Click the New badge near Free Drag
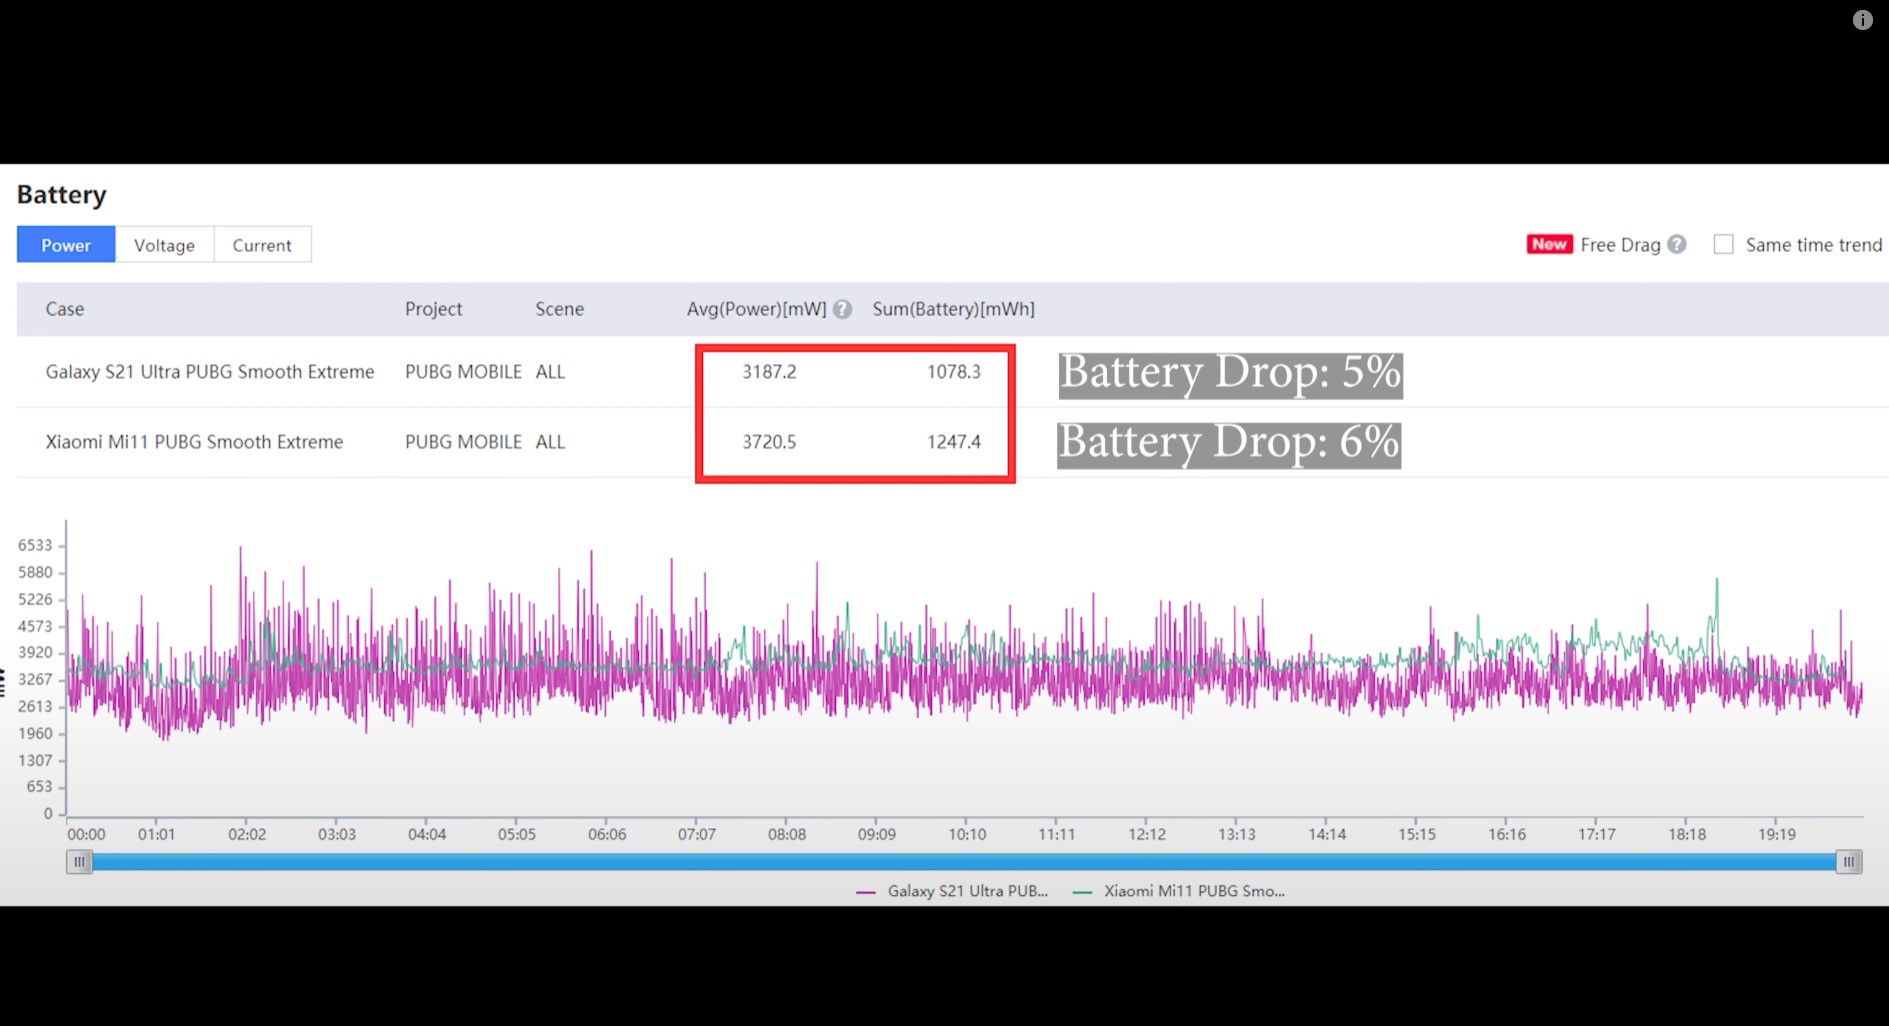This screenshot has height=1026, width=1889. pos(1549,244)
